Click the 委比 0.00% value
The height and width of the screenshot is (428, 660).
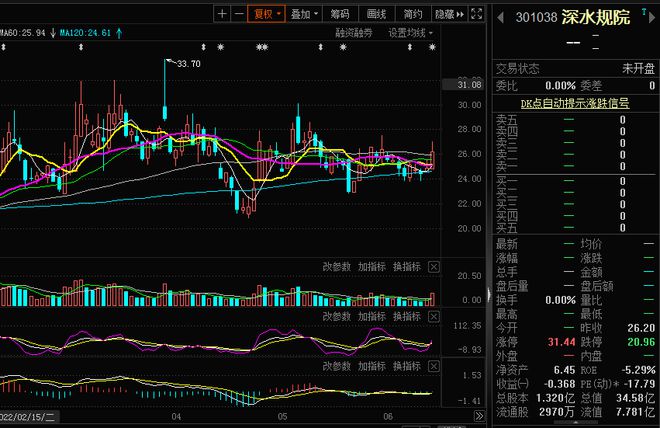point(560,86)
